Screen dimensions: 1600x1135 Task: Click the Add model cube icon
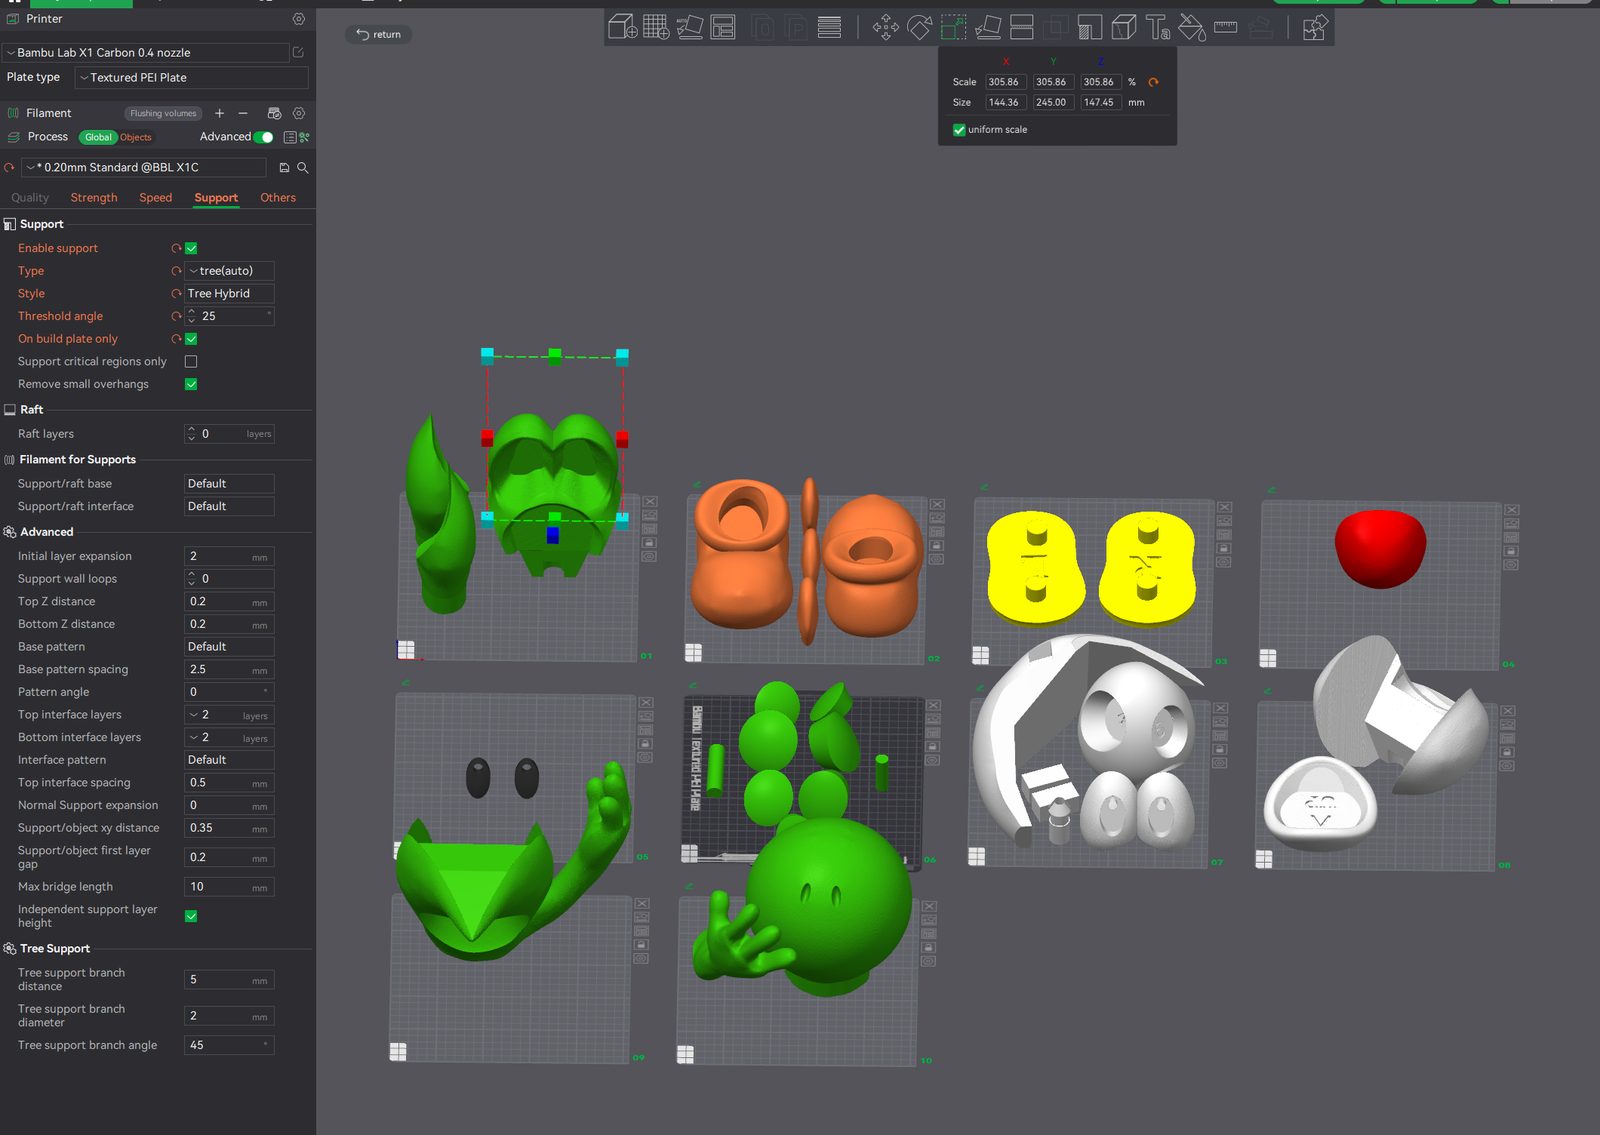(622, 27)
